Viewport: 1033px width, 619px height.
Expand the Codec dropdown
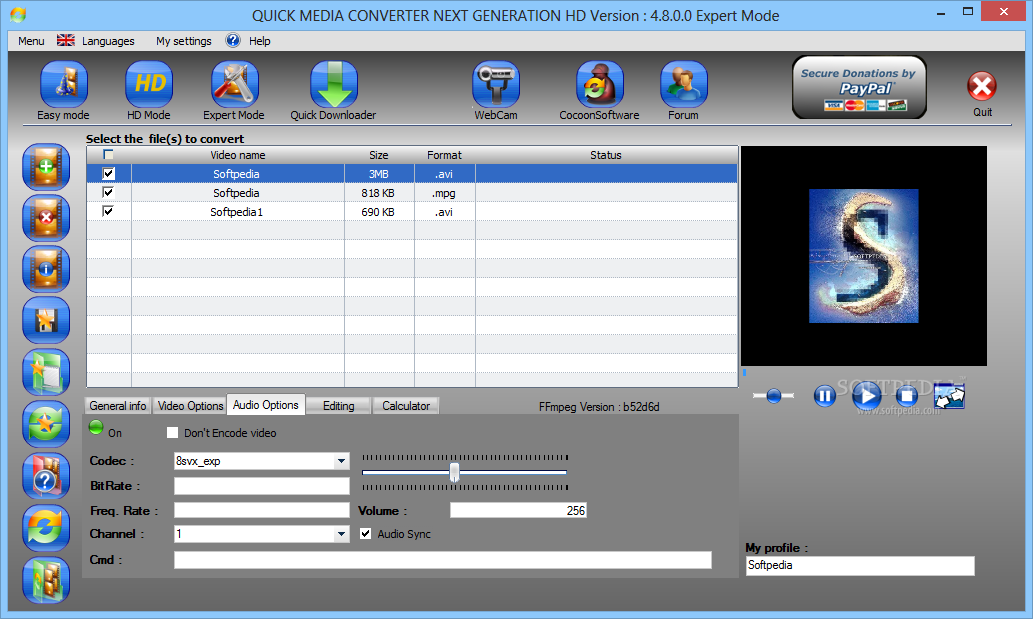point(341,461)
